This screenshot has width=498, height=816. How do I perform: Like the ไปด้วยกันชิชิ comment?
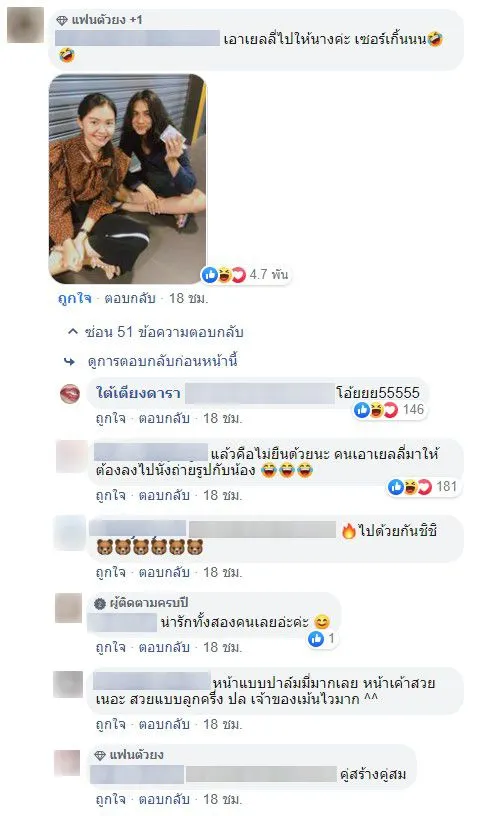click(x=111, y=572)
